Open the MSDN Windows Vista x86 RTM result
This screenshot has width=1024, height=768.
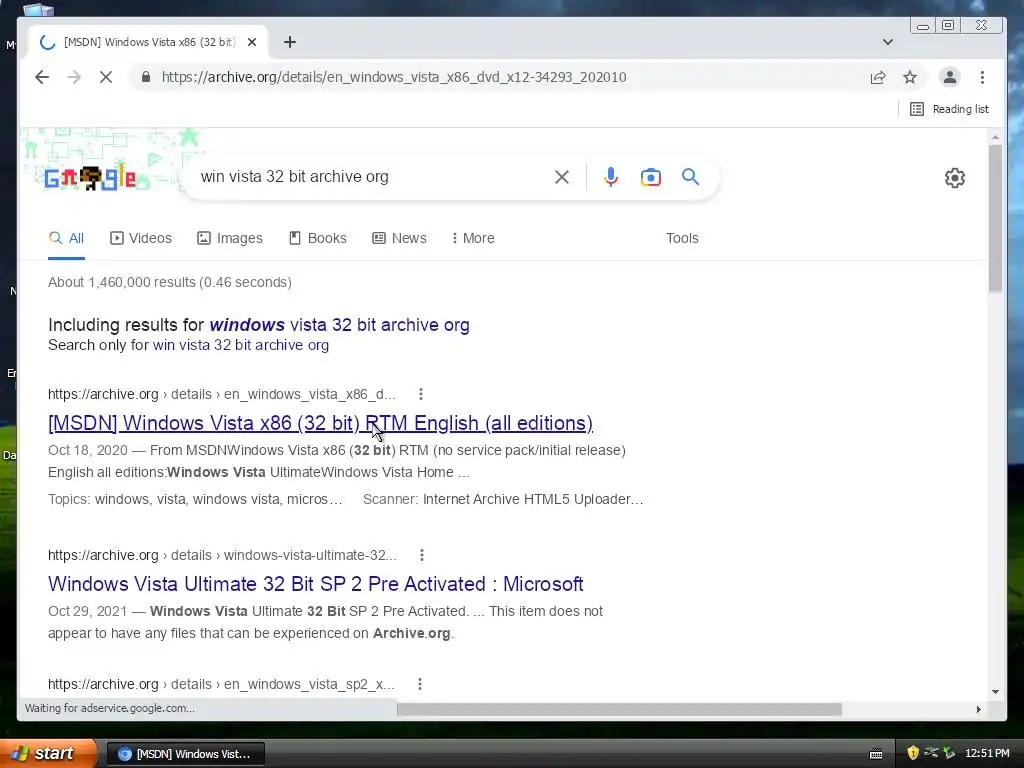tap(321, 423)
